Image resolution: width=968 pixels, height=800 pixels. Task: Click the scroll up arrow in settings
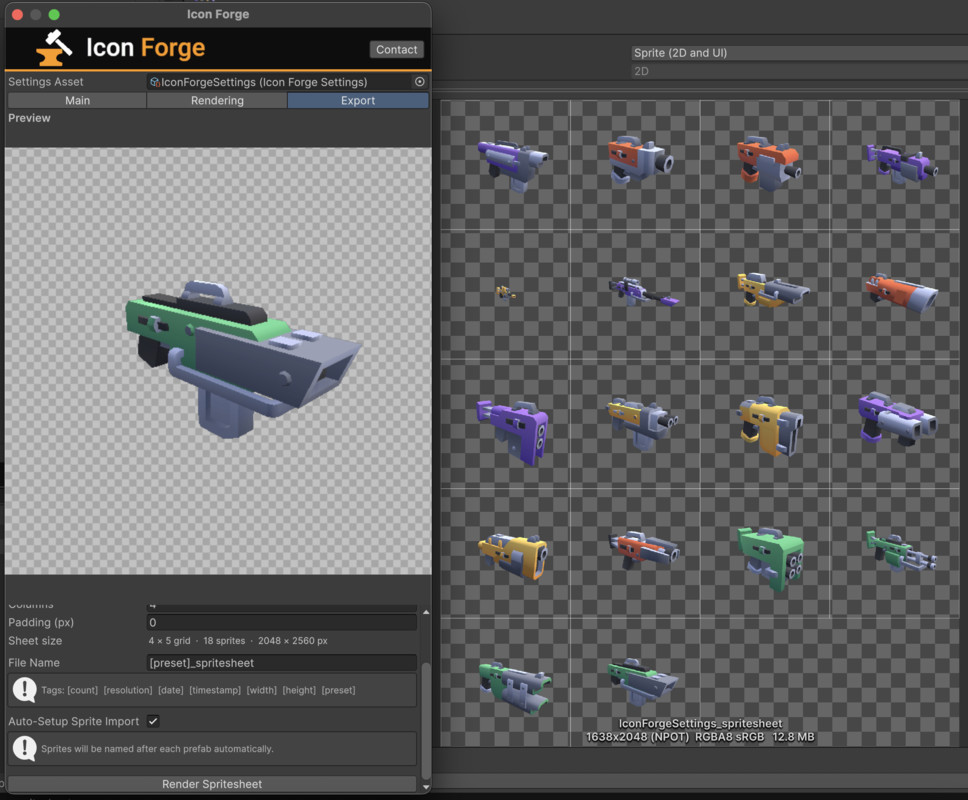pos(425,612)
